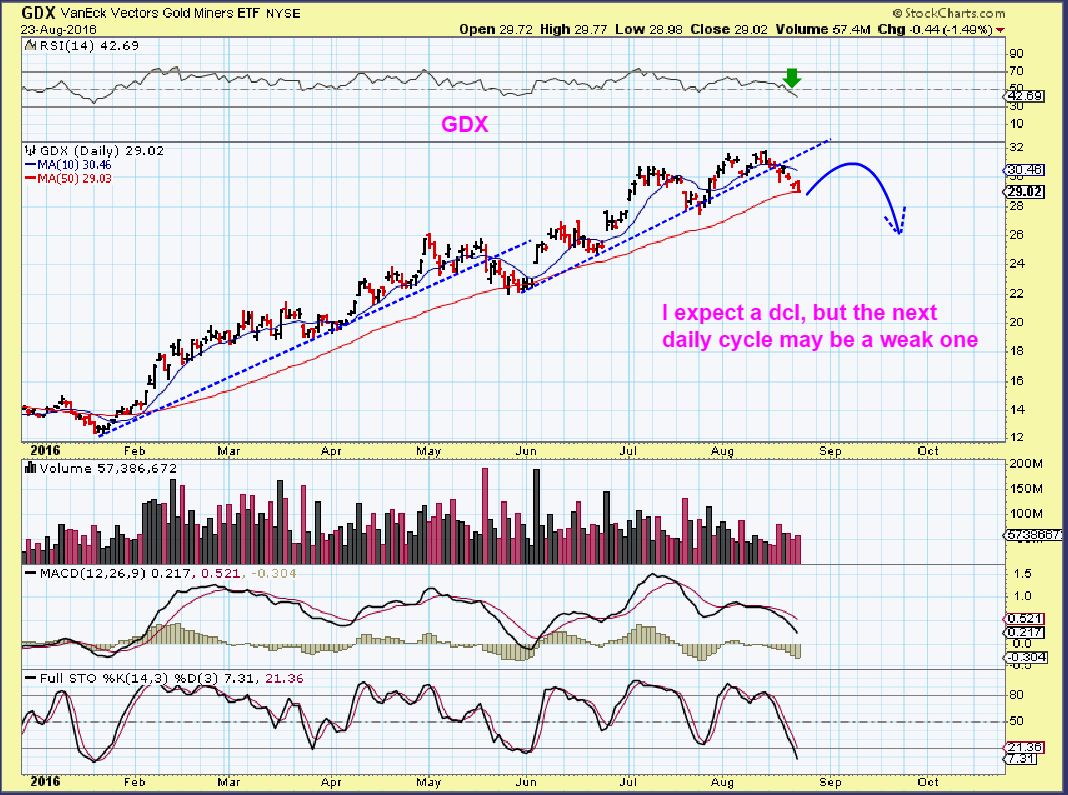The image size is (1068, 795).
Task: Click the 80 level on stochastic axis
Action: [x=1017, y=695]
